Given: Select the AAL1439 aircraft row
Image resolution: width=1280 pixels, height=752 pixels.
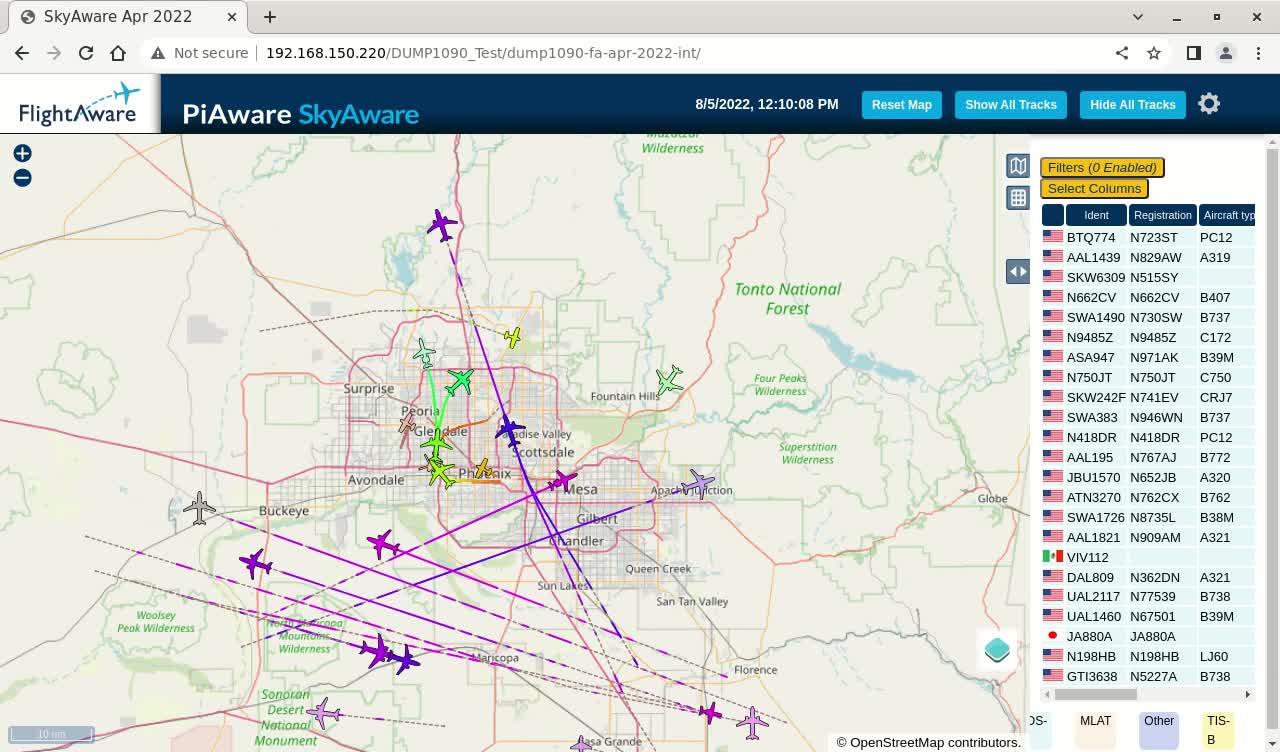Looking at the screenshot, I should pos(1148,257).
